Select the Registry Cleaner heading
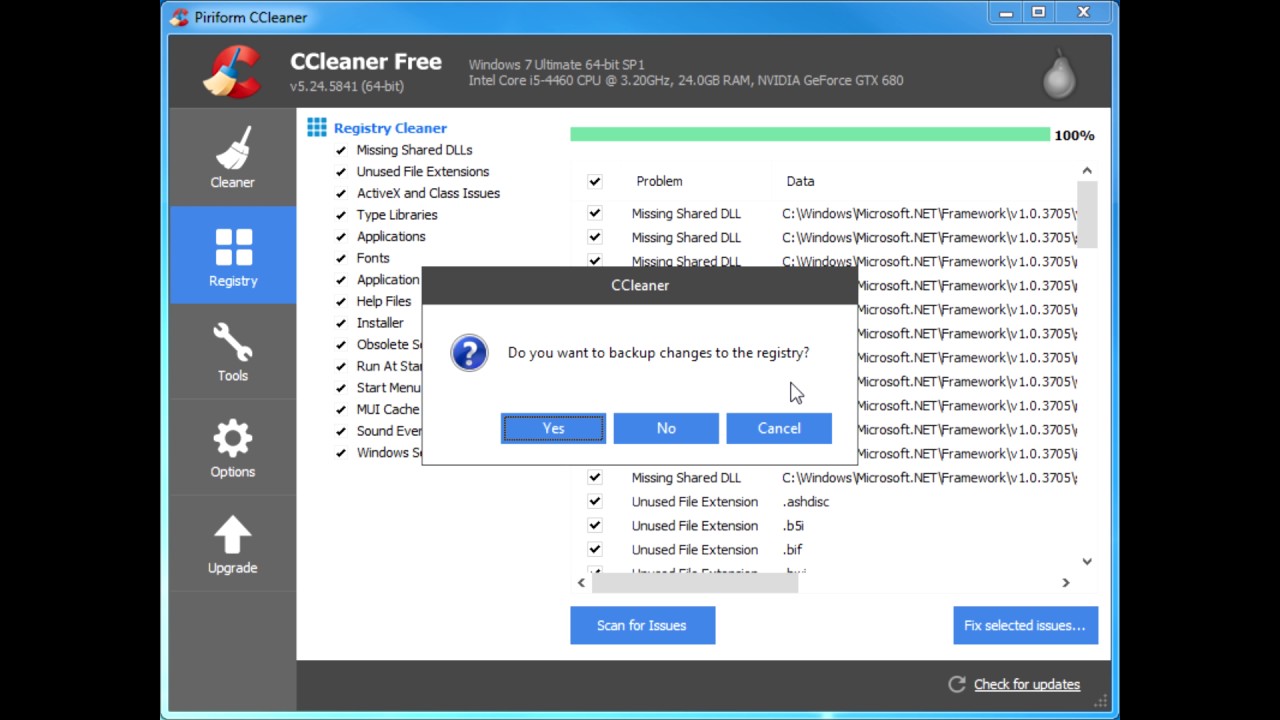 click(390, 128)
